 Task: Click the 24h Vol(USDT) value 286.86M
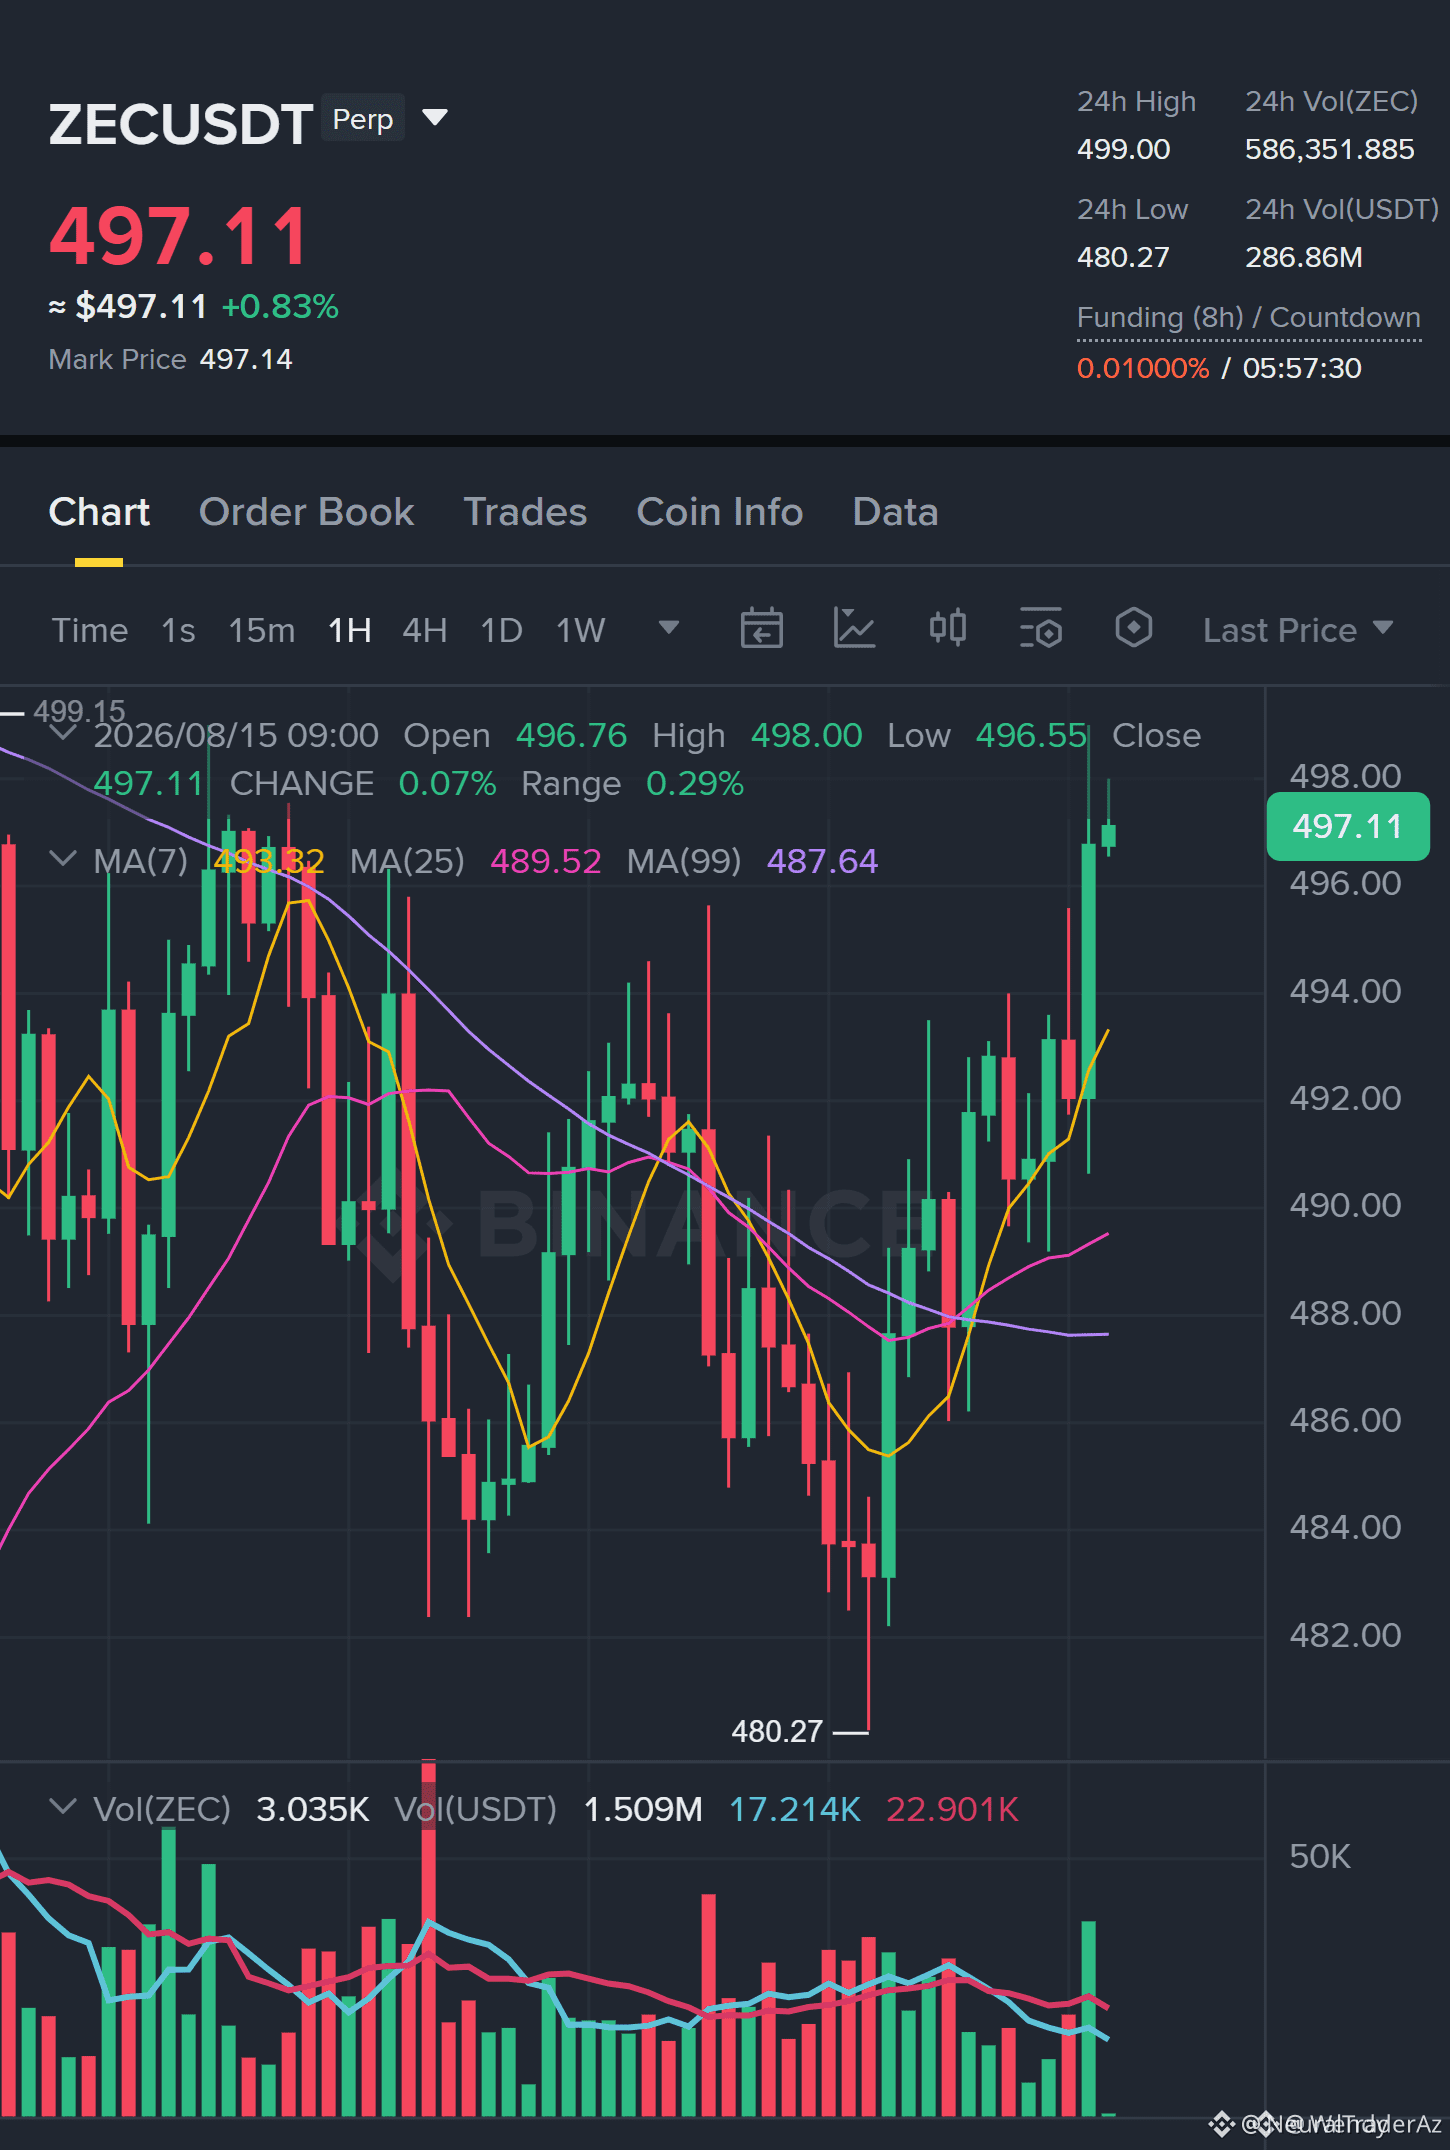1303,257
